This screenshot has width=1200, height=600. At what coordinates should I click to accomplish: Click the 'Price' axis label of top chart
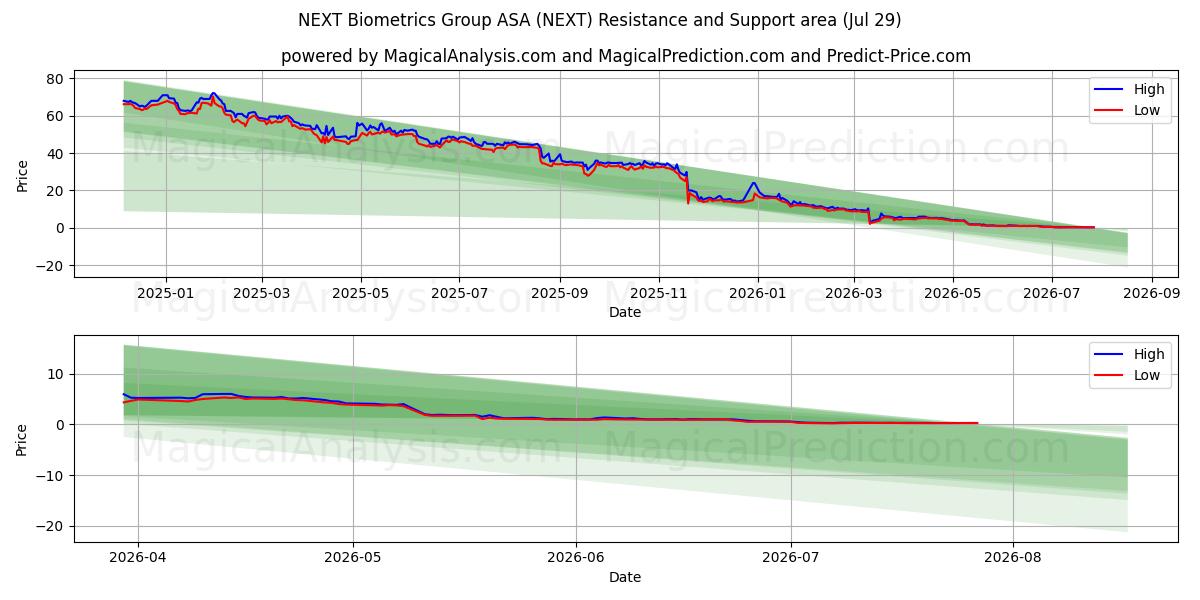[22, 175]
